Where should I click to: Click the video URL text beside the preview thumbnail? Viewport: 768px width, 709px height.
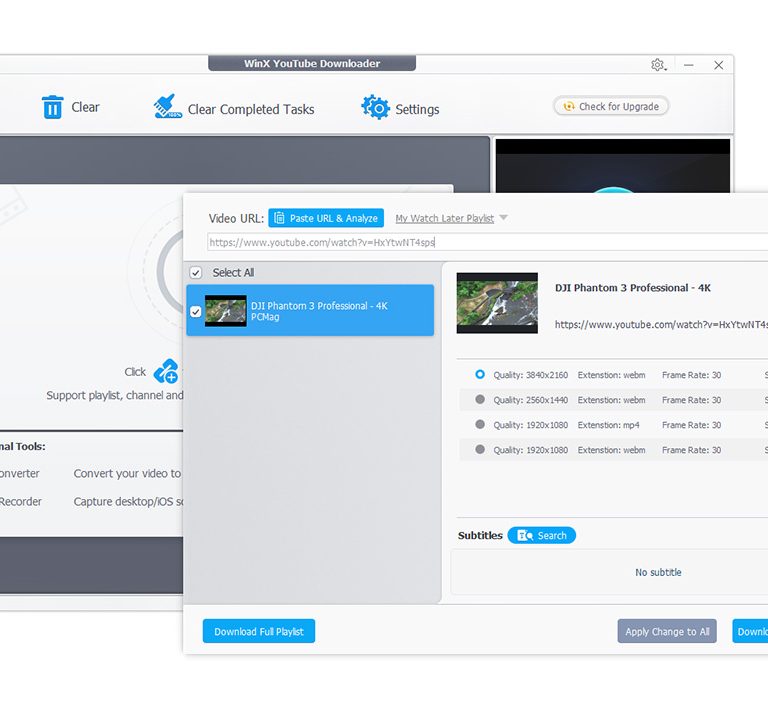coord(661,324)
